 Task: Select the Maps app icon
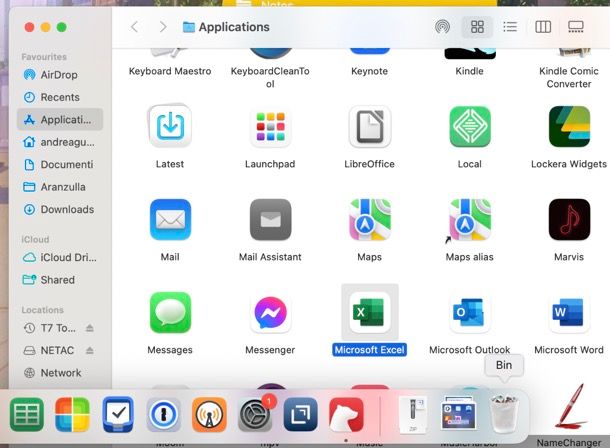[x=370, y=219]
